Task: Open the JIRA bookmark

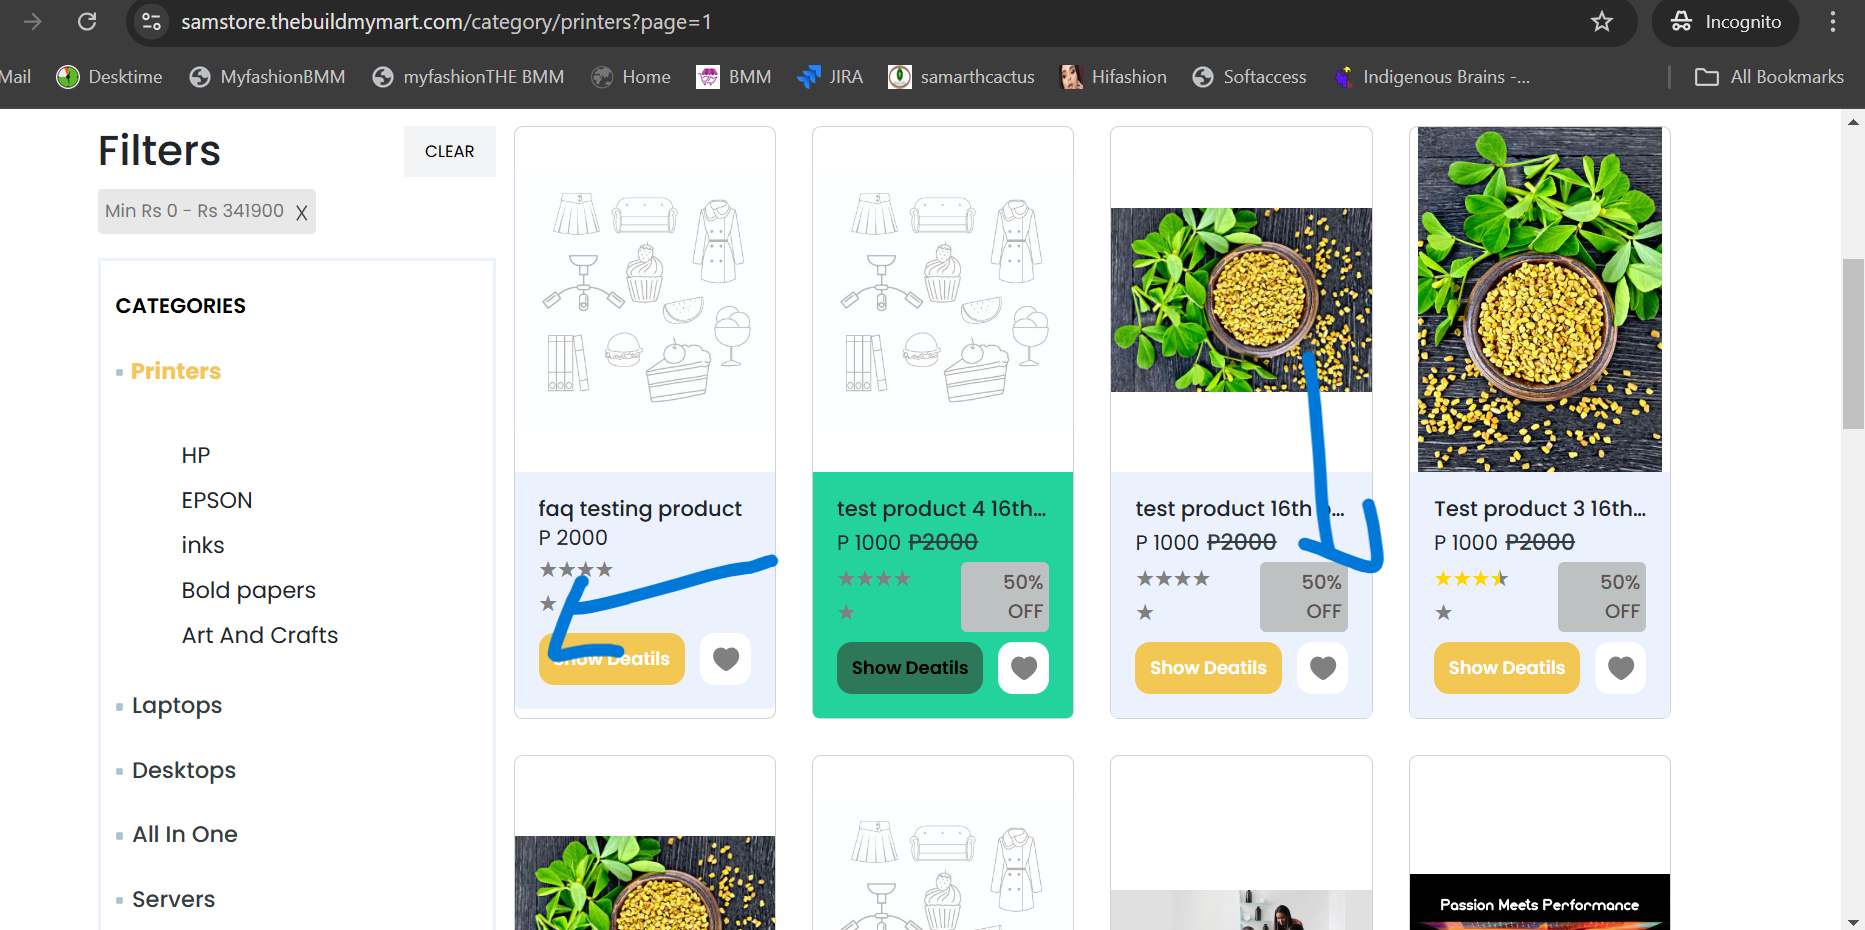Action: [x=830, y=77]
